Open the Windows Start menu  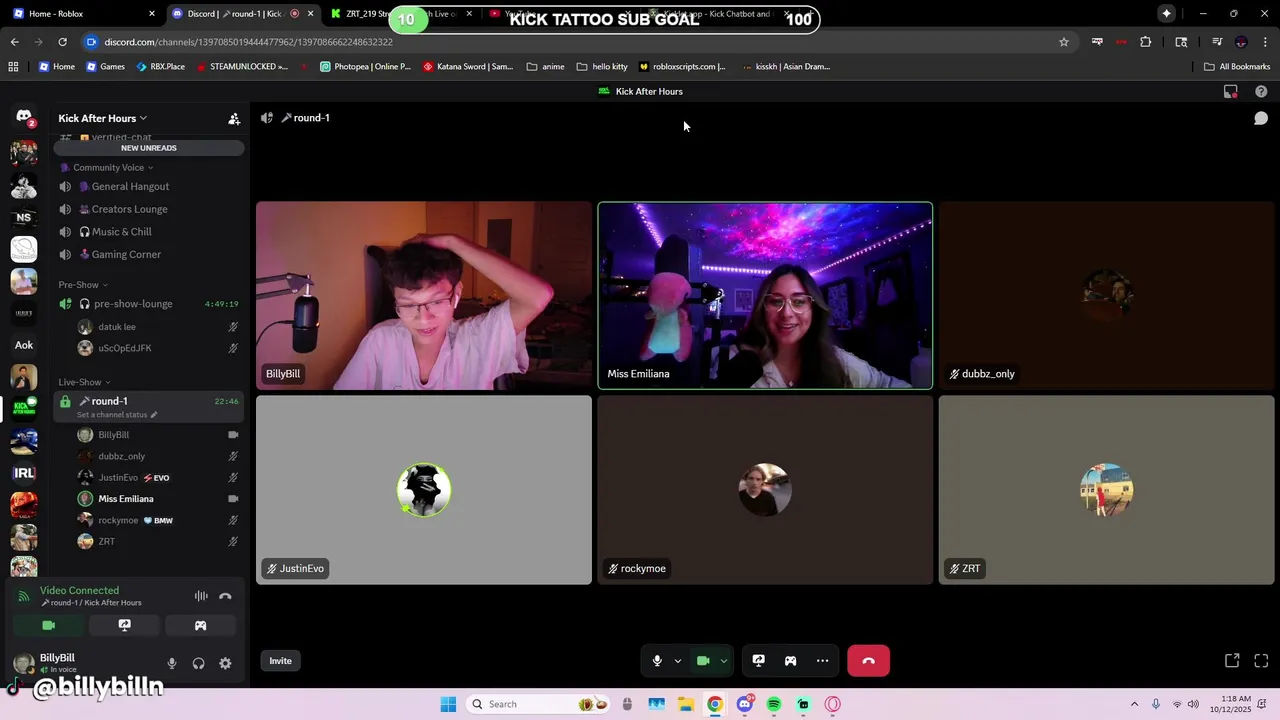point(448,704)
